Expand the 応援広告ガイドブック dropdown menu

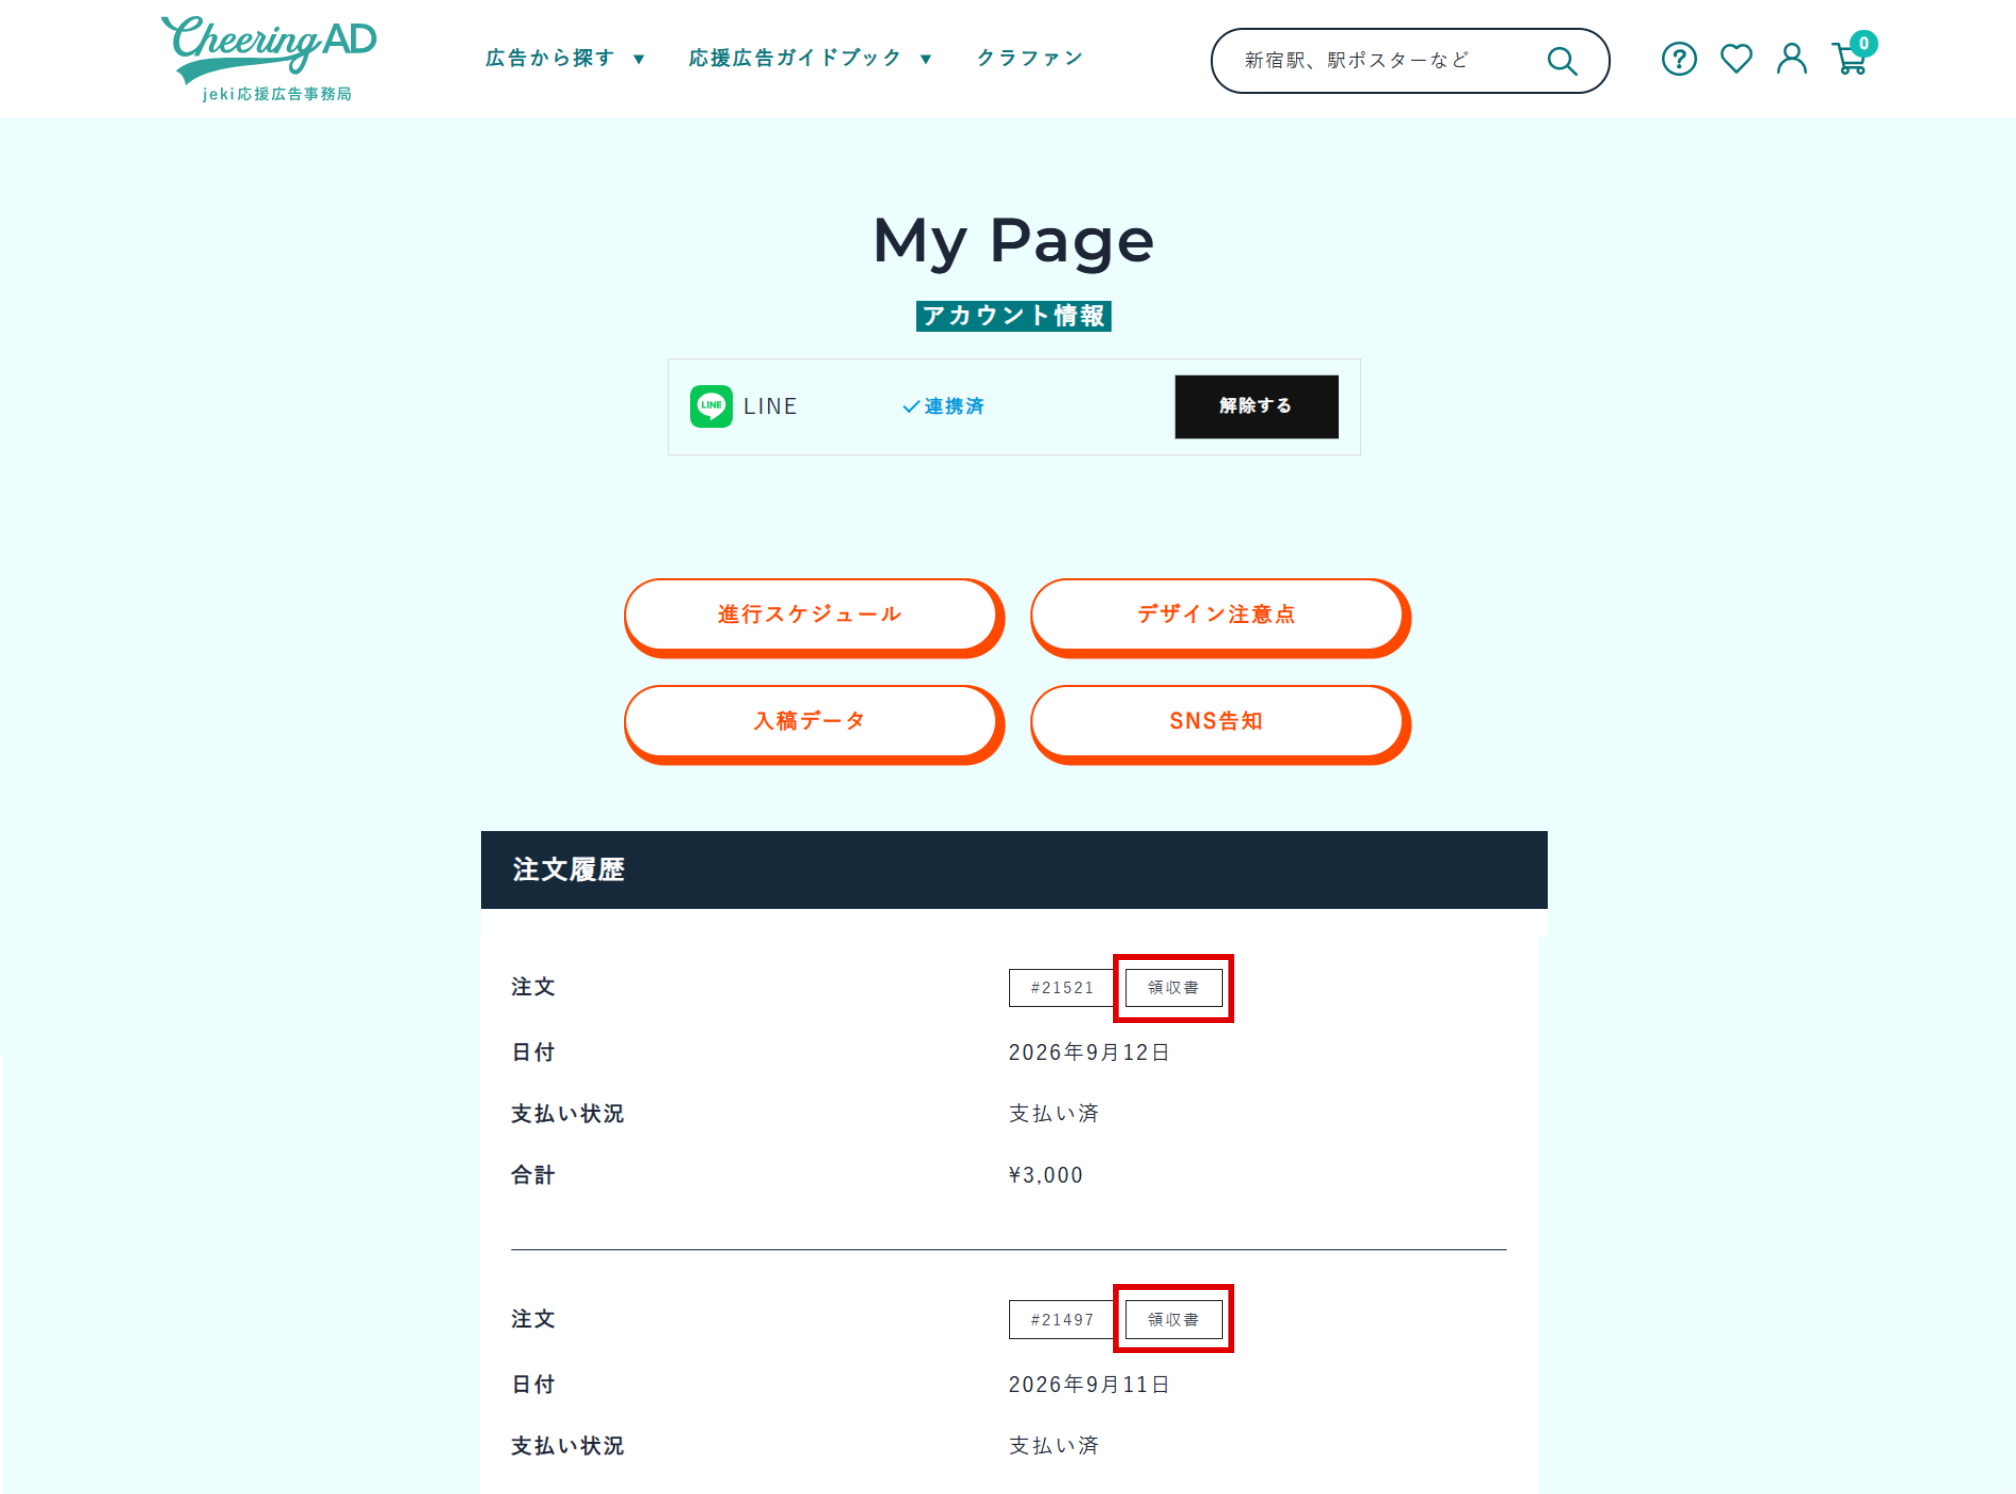pos(810,58)
